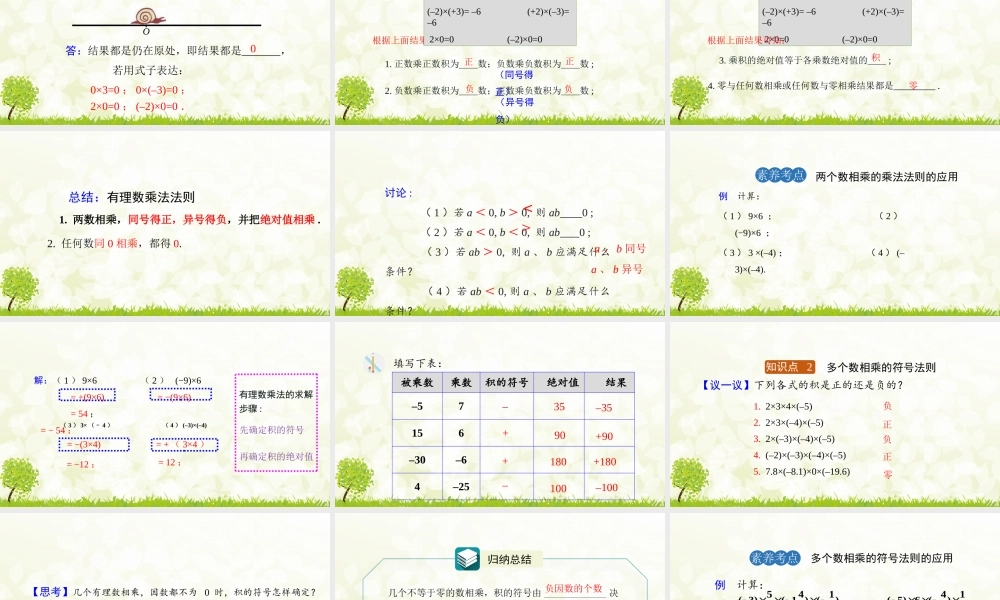The height and width of the screenshot is (600, 1000).
Task: Click the 归纳总结 heading label
Action: tap(509, 559)
